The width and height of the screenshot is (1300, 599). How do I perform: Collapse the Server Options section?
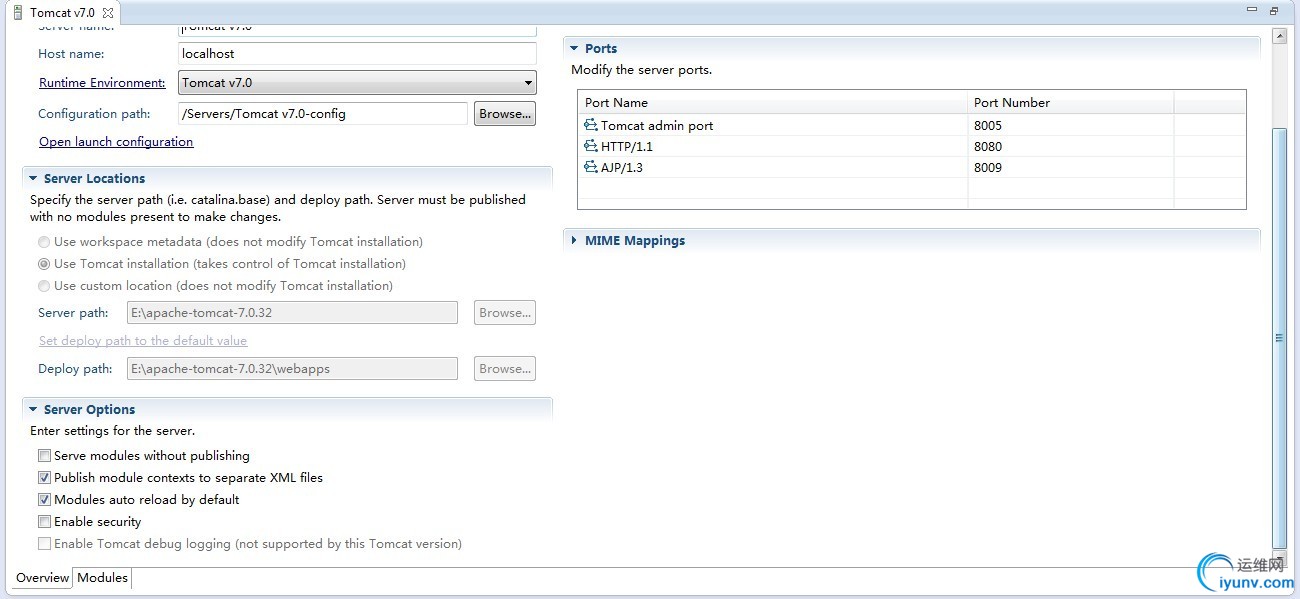pos(33,409)
